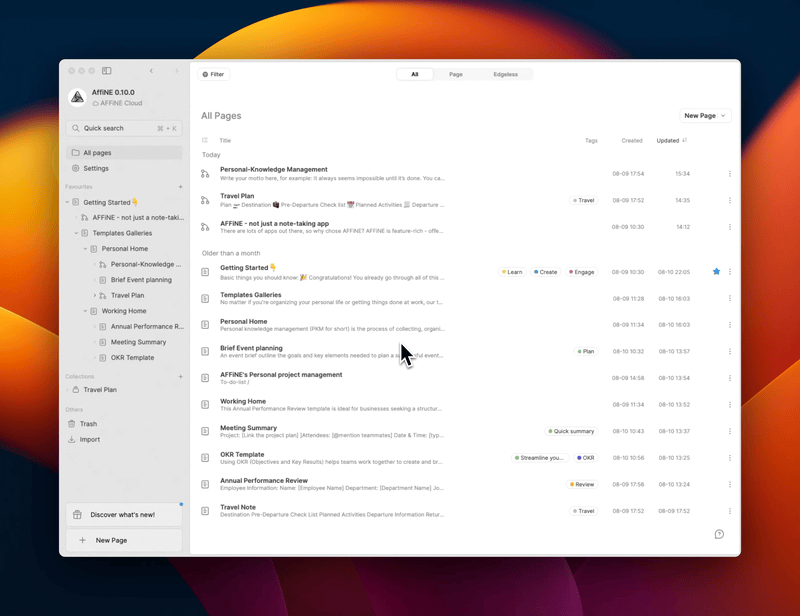
Task: Click the Learn tag on Getting Started
Action: pos(512,272)
